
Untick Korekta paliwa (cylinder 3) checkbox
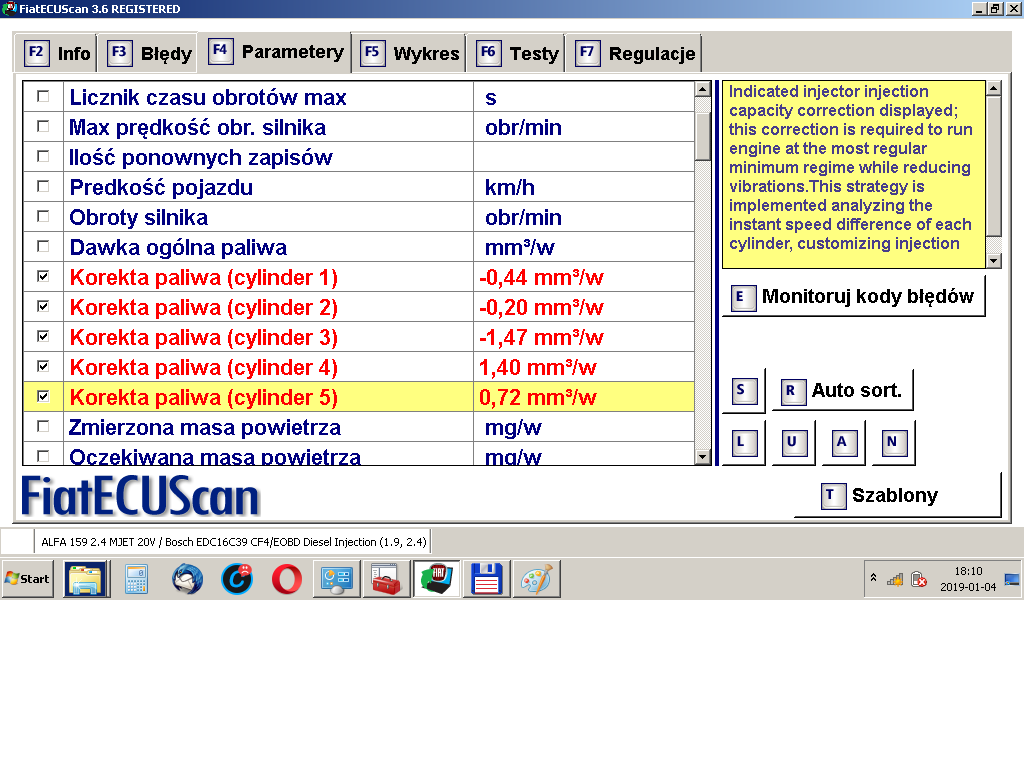(43, 337)
